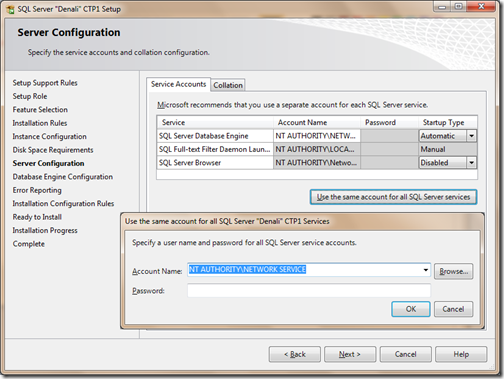Image resolution: width=504 pixels, height=379 pixels.
Task: Click Use the same account for all SQL Server services
Action: coord(393,197)
